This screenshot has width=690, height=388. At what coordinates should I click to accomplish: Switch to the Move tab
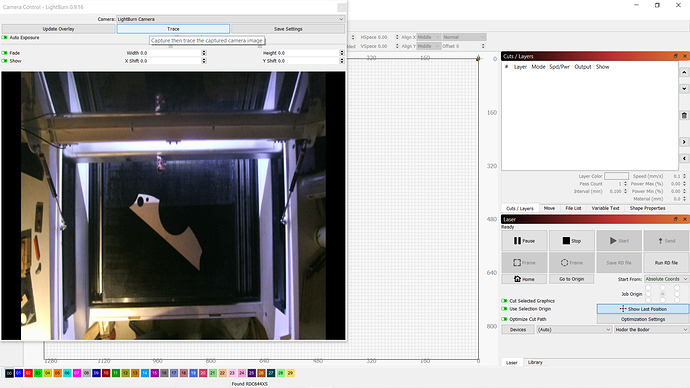coord(549,208)
